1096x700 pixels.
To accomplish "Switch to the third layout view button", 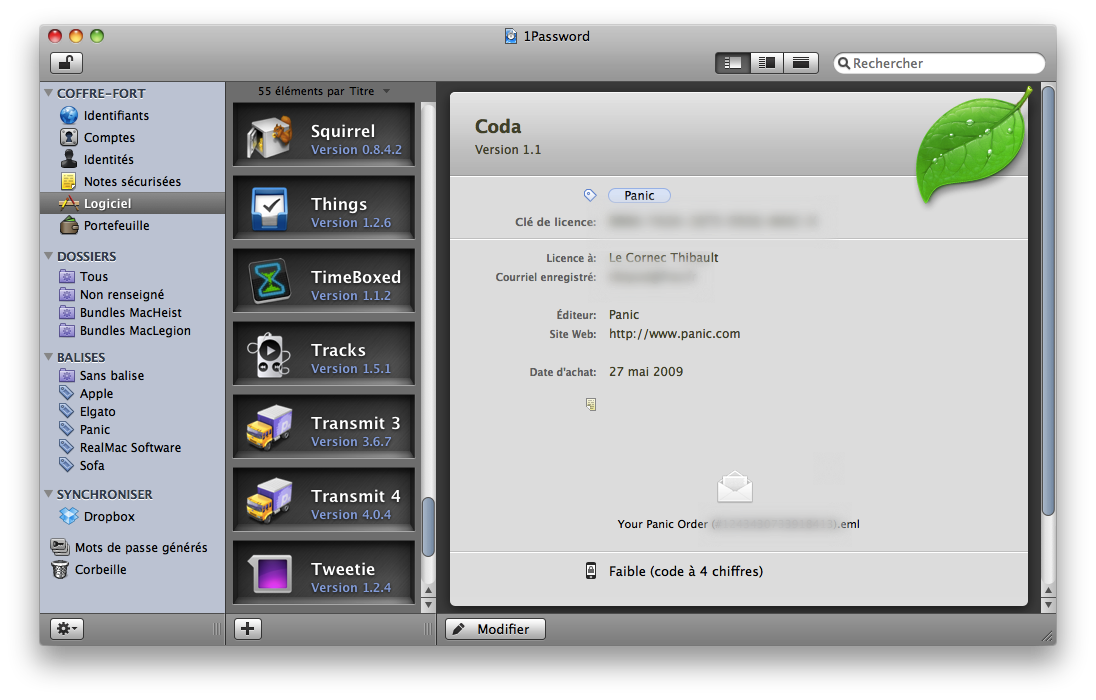I will (801, 63).
